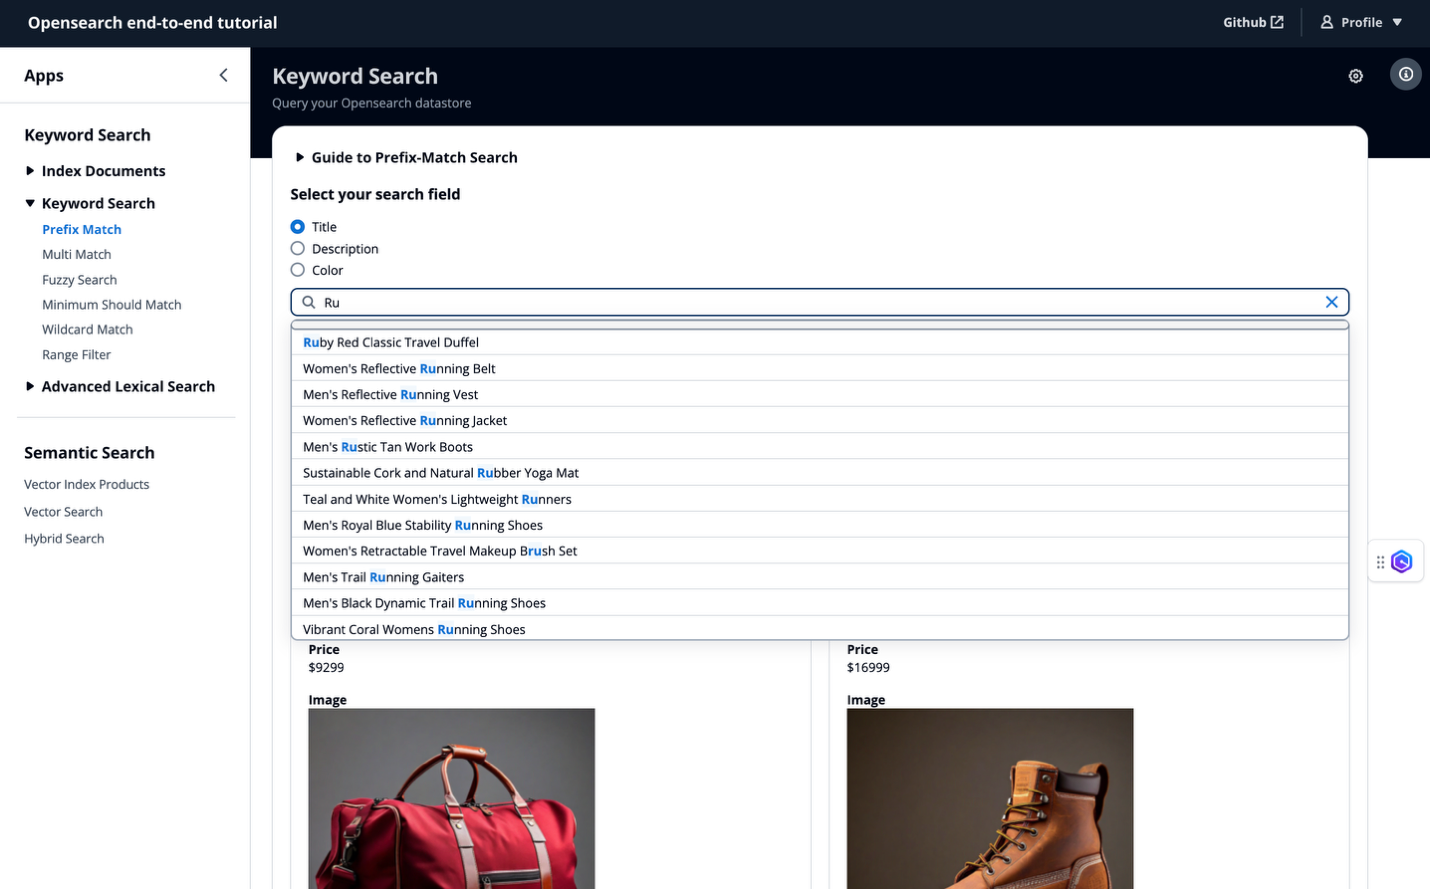
Task: Click the floating blue hexagon assistant icon
Action: [1401, 562]
